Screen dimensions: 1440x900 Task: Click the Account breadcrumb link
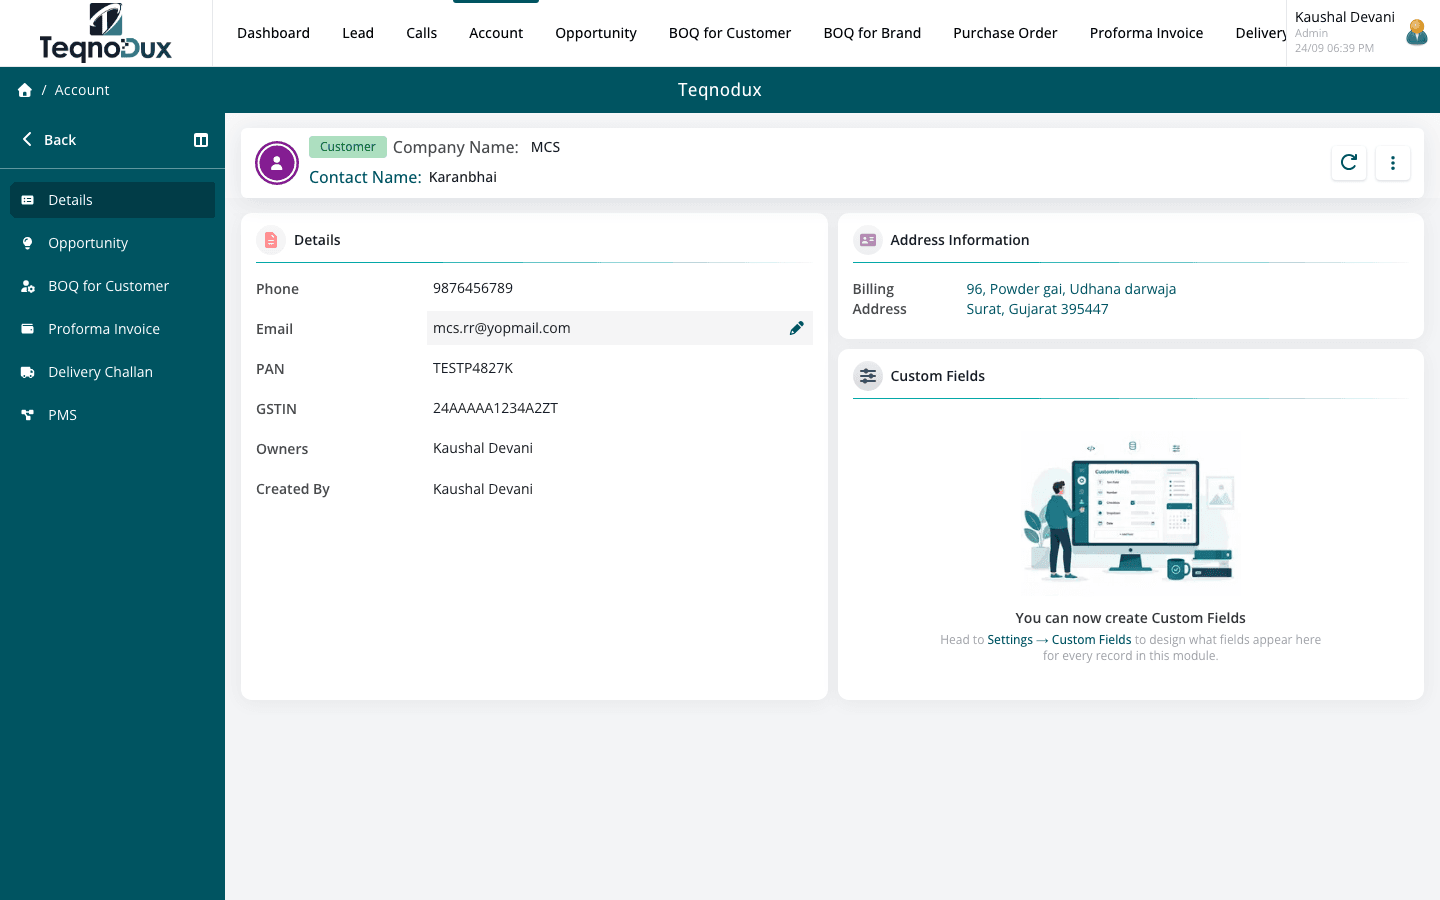tap(82, 90)
